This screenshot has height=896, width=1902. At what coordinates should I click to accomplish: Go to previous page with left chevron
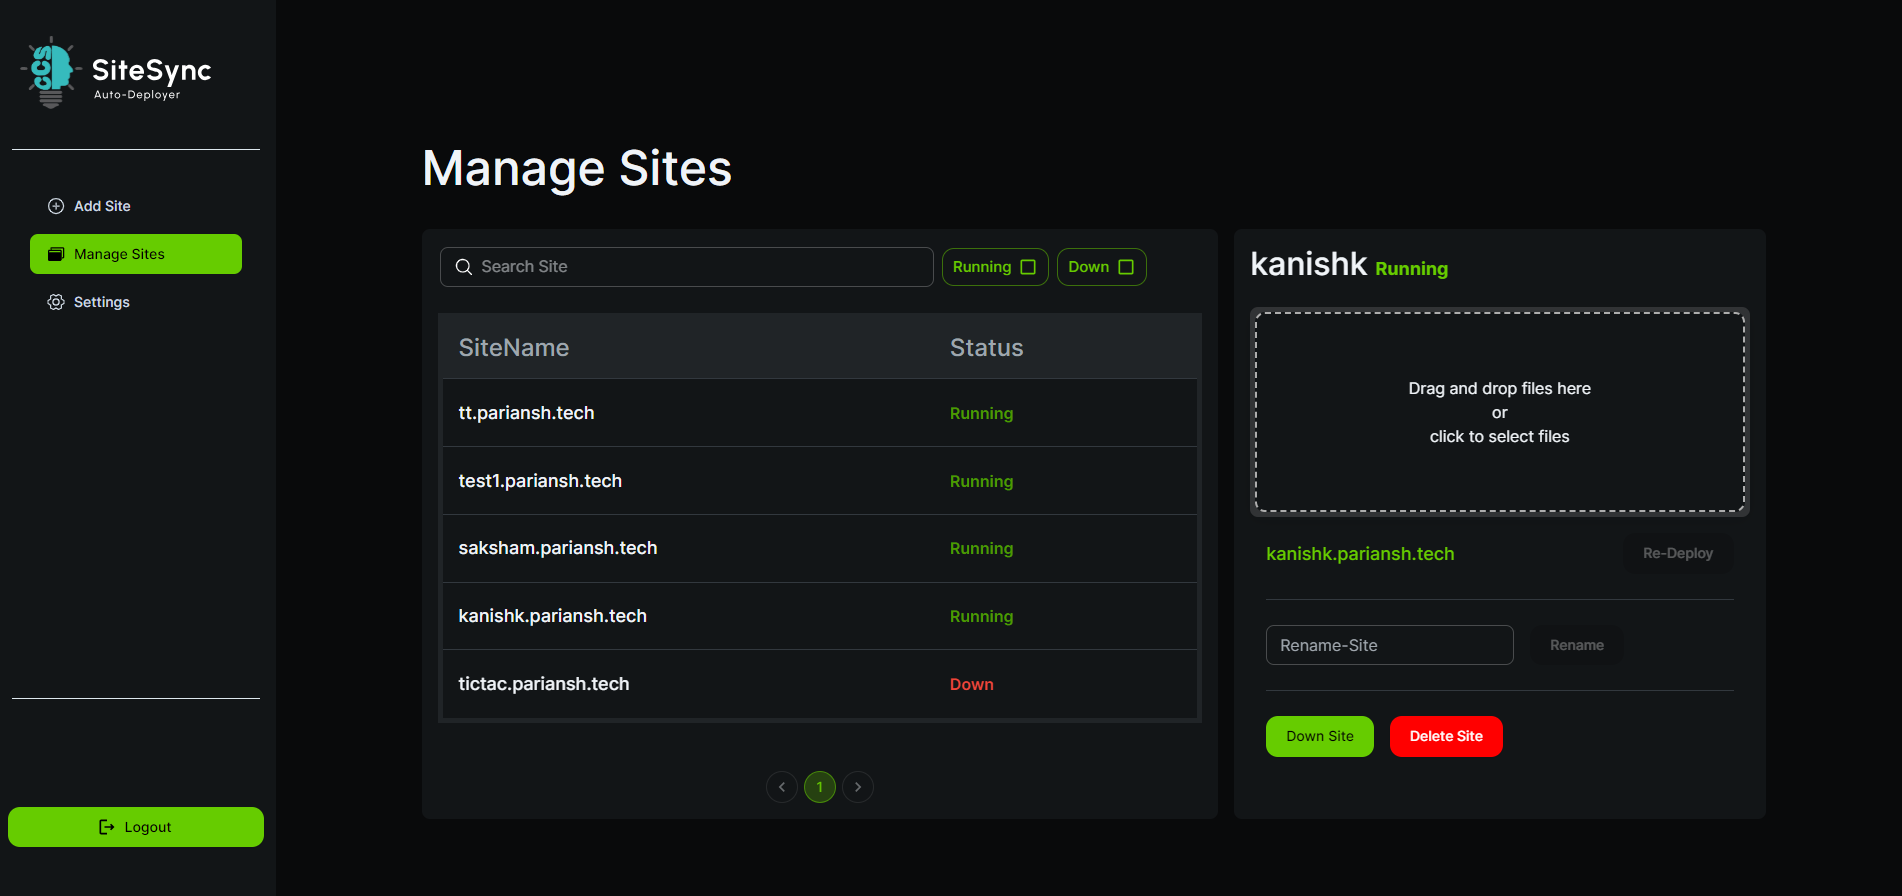(x=782, y=787)
